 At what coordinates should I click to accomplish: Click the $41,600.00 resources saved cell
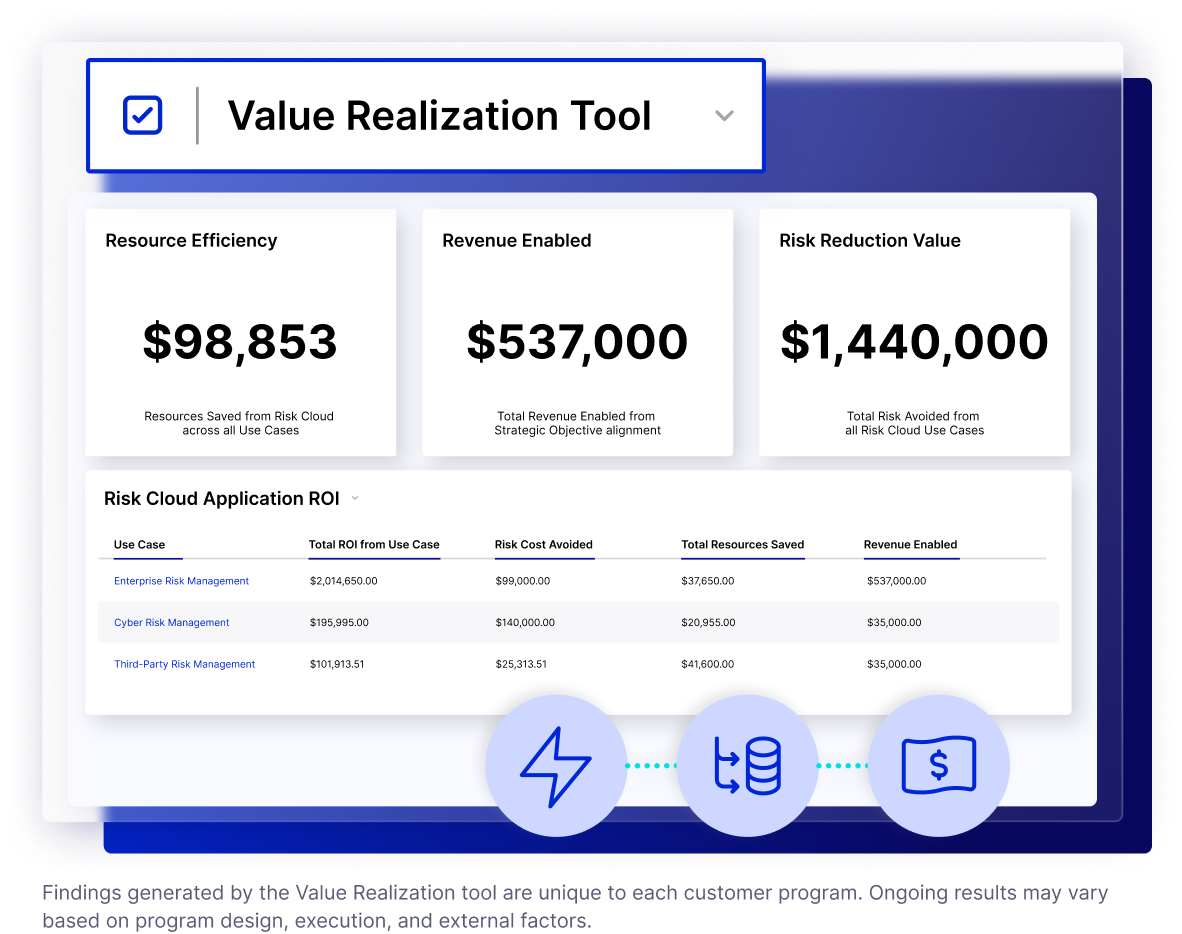pos(708,664)
